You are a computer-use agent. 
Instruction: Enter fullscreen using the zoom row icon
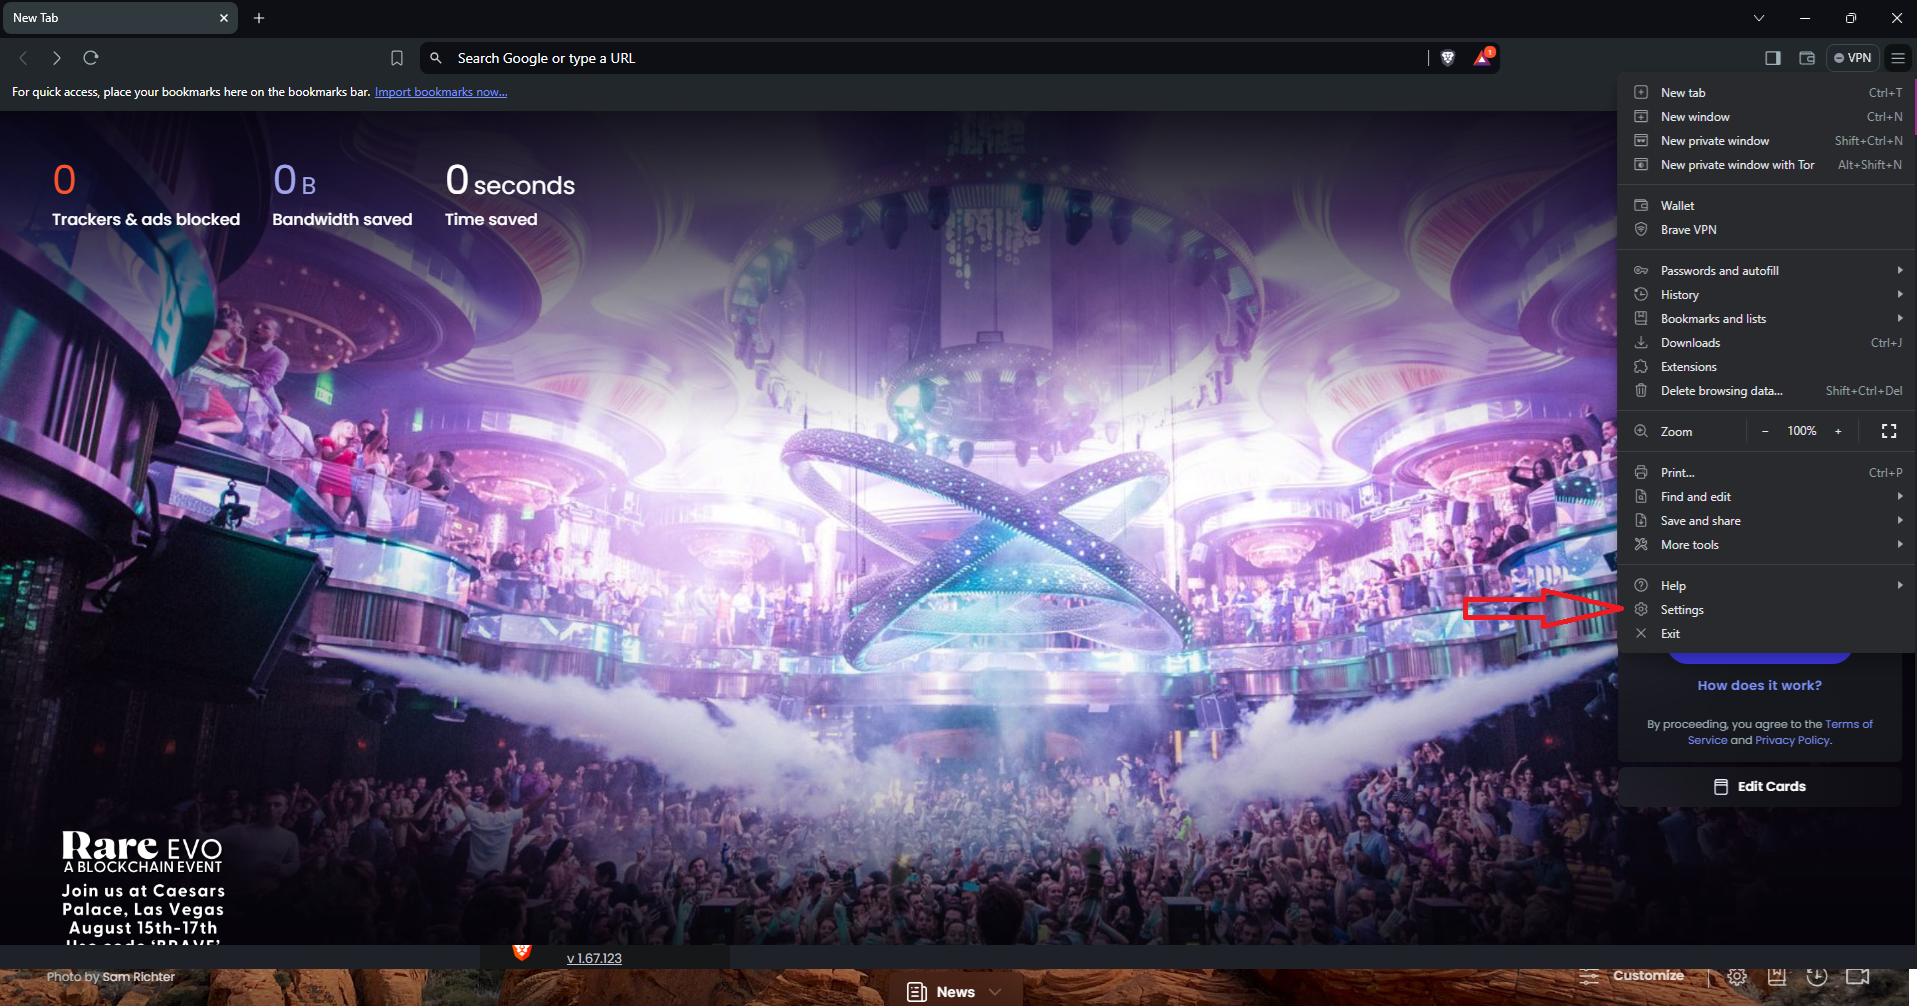click(x=1889, y=431)
